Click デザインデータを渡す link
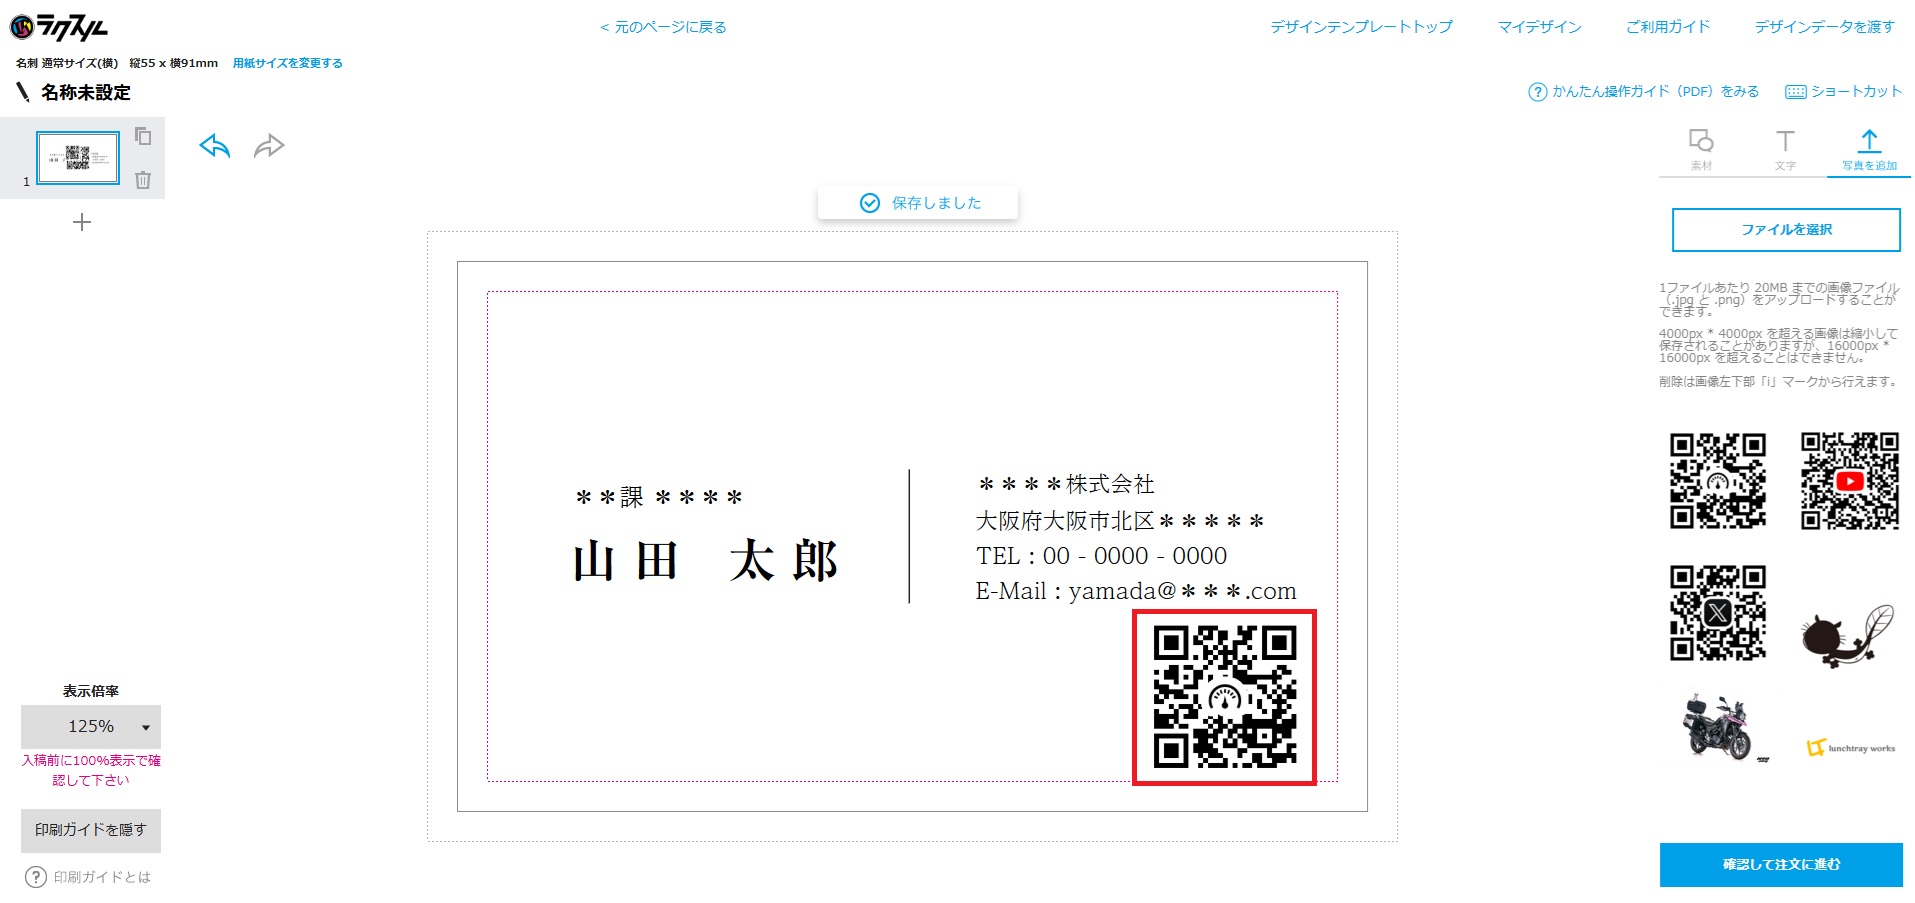 pos(1825,27)
